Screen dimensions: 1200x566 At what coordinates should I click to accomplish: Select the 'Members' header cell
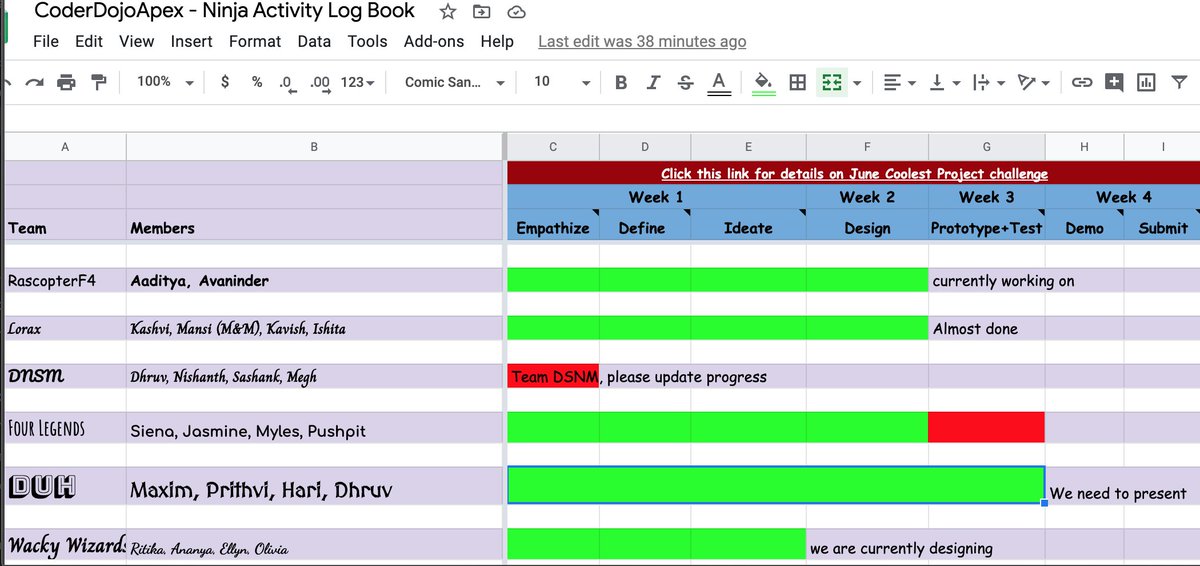click(314, 228)
